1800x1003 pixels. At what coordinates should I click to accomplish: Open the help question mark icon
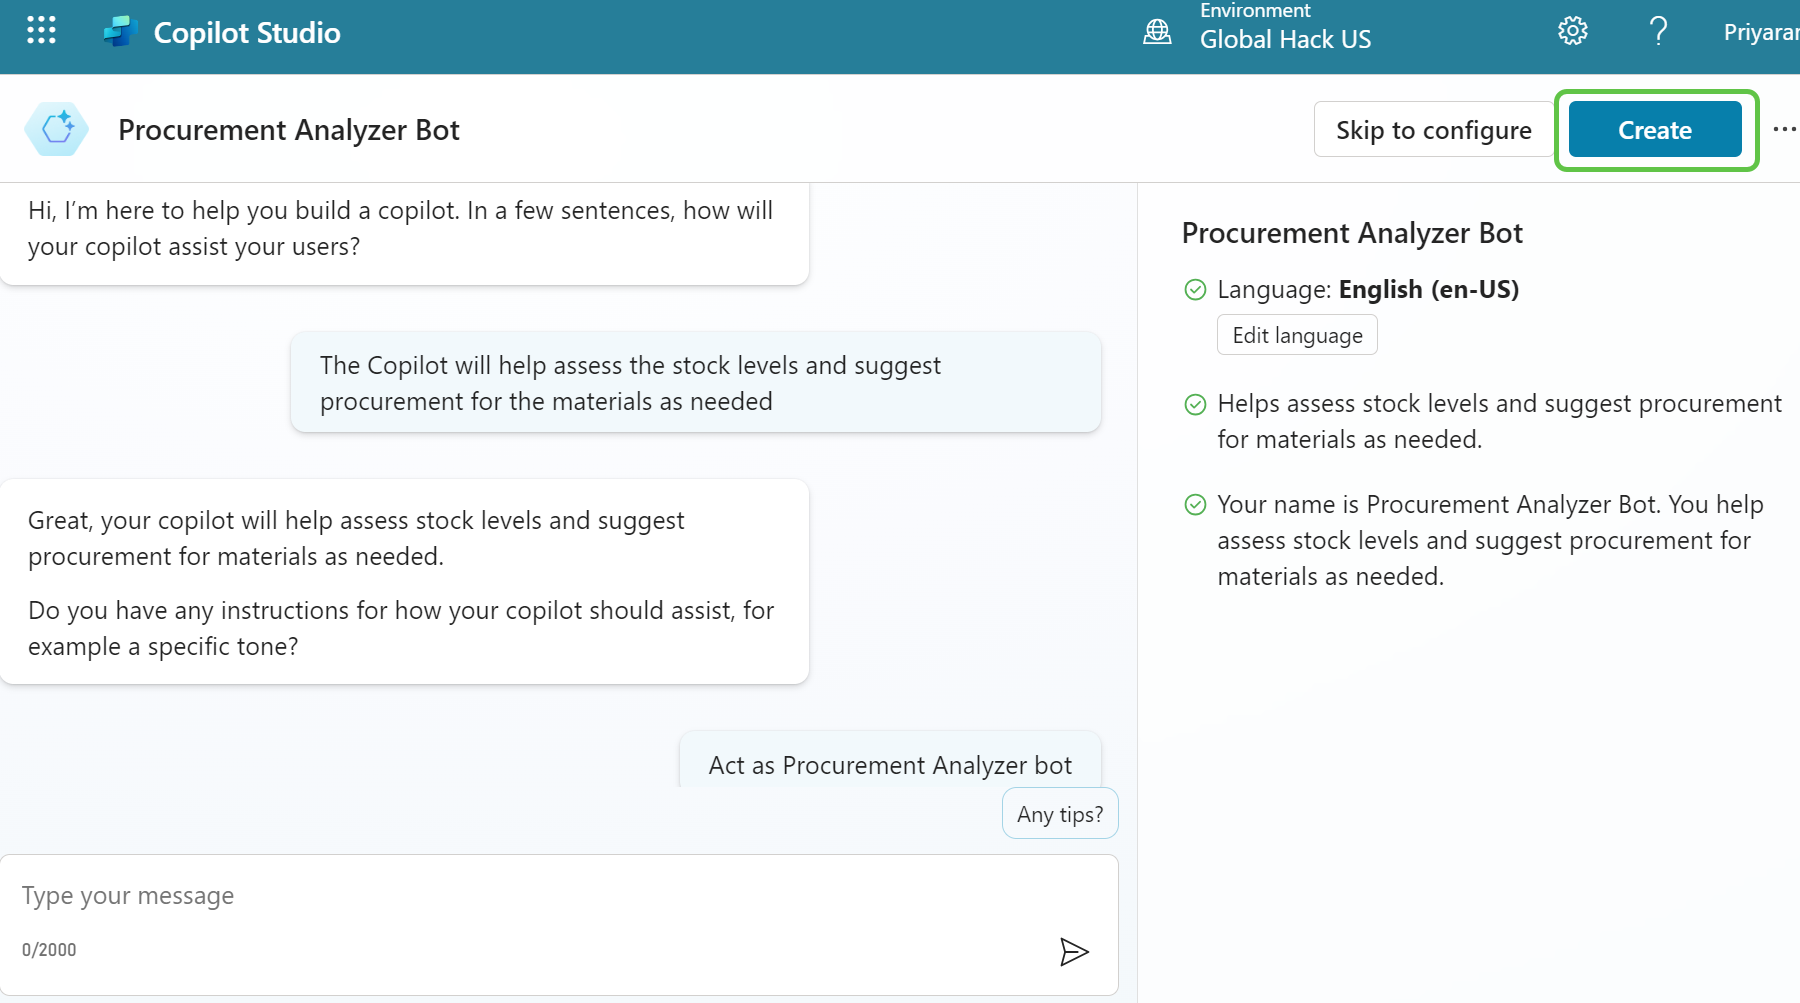click(x=1658, y=31)
